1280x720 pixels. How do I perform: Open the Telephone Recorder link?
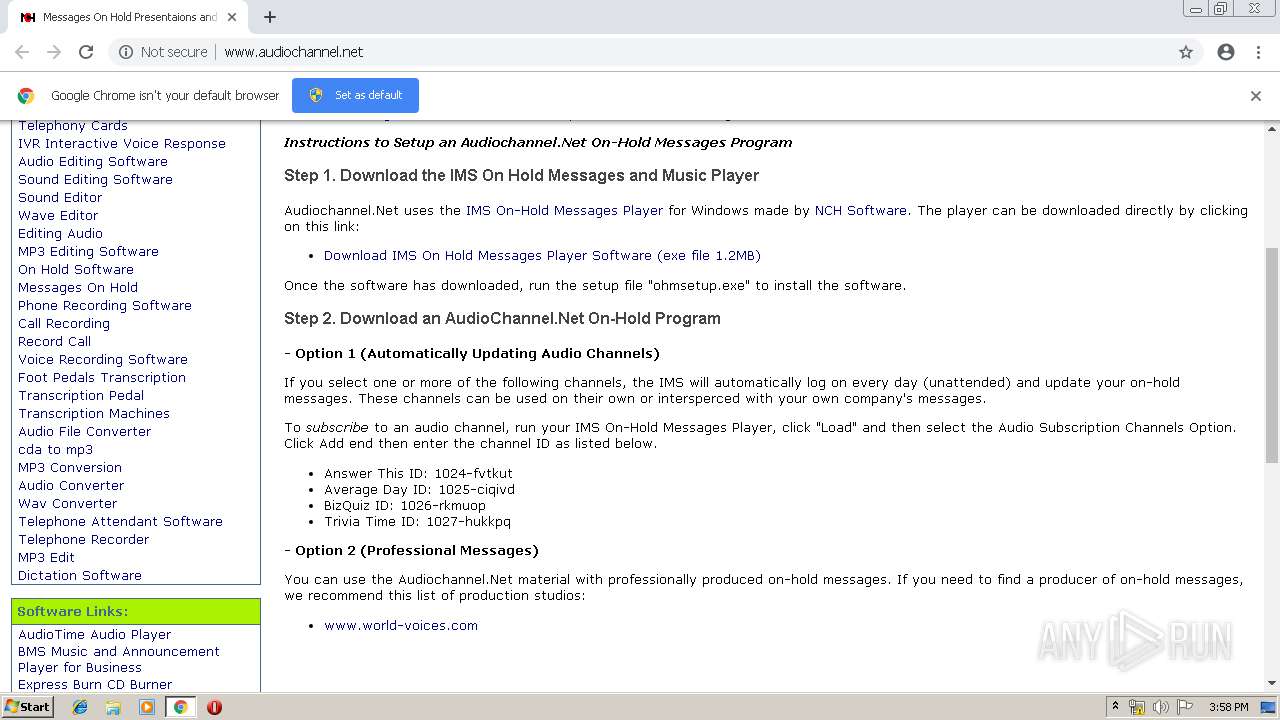[83, 539]
